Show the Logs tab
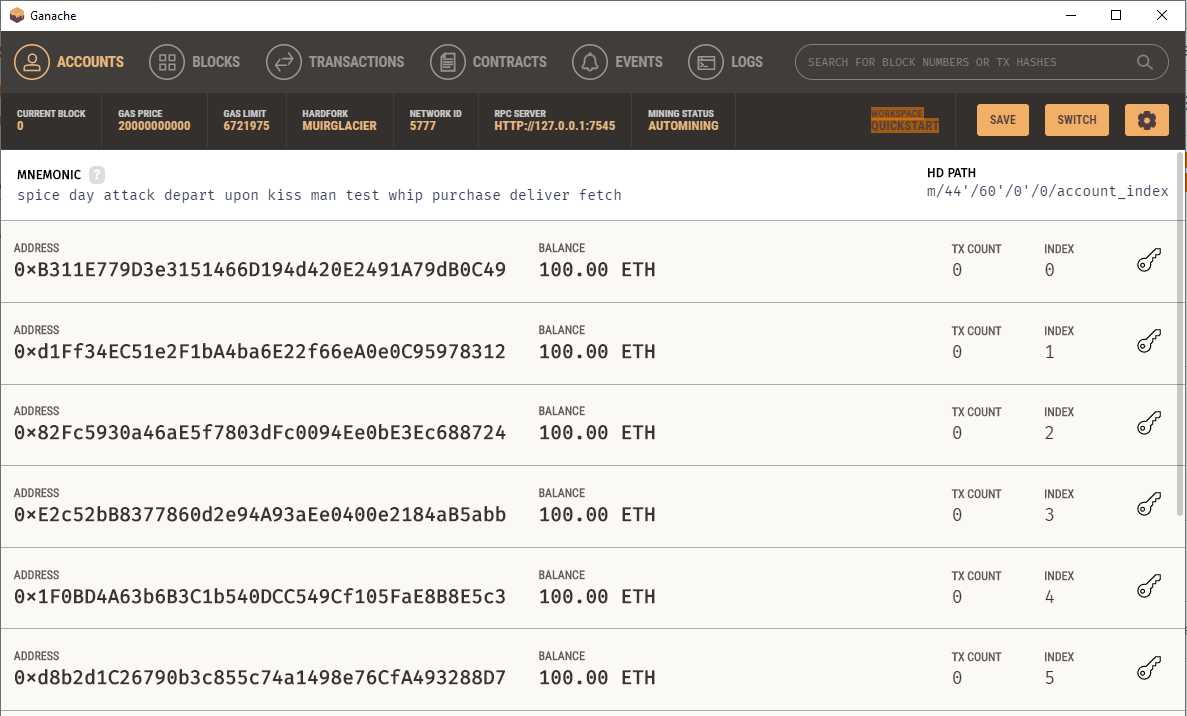 (x=725, y=62)
